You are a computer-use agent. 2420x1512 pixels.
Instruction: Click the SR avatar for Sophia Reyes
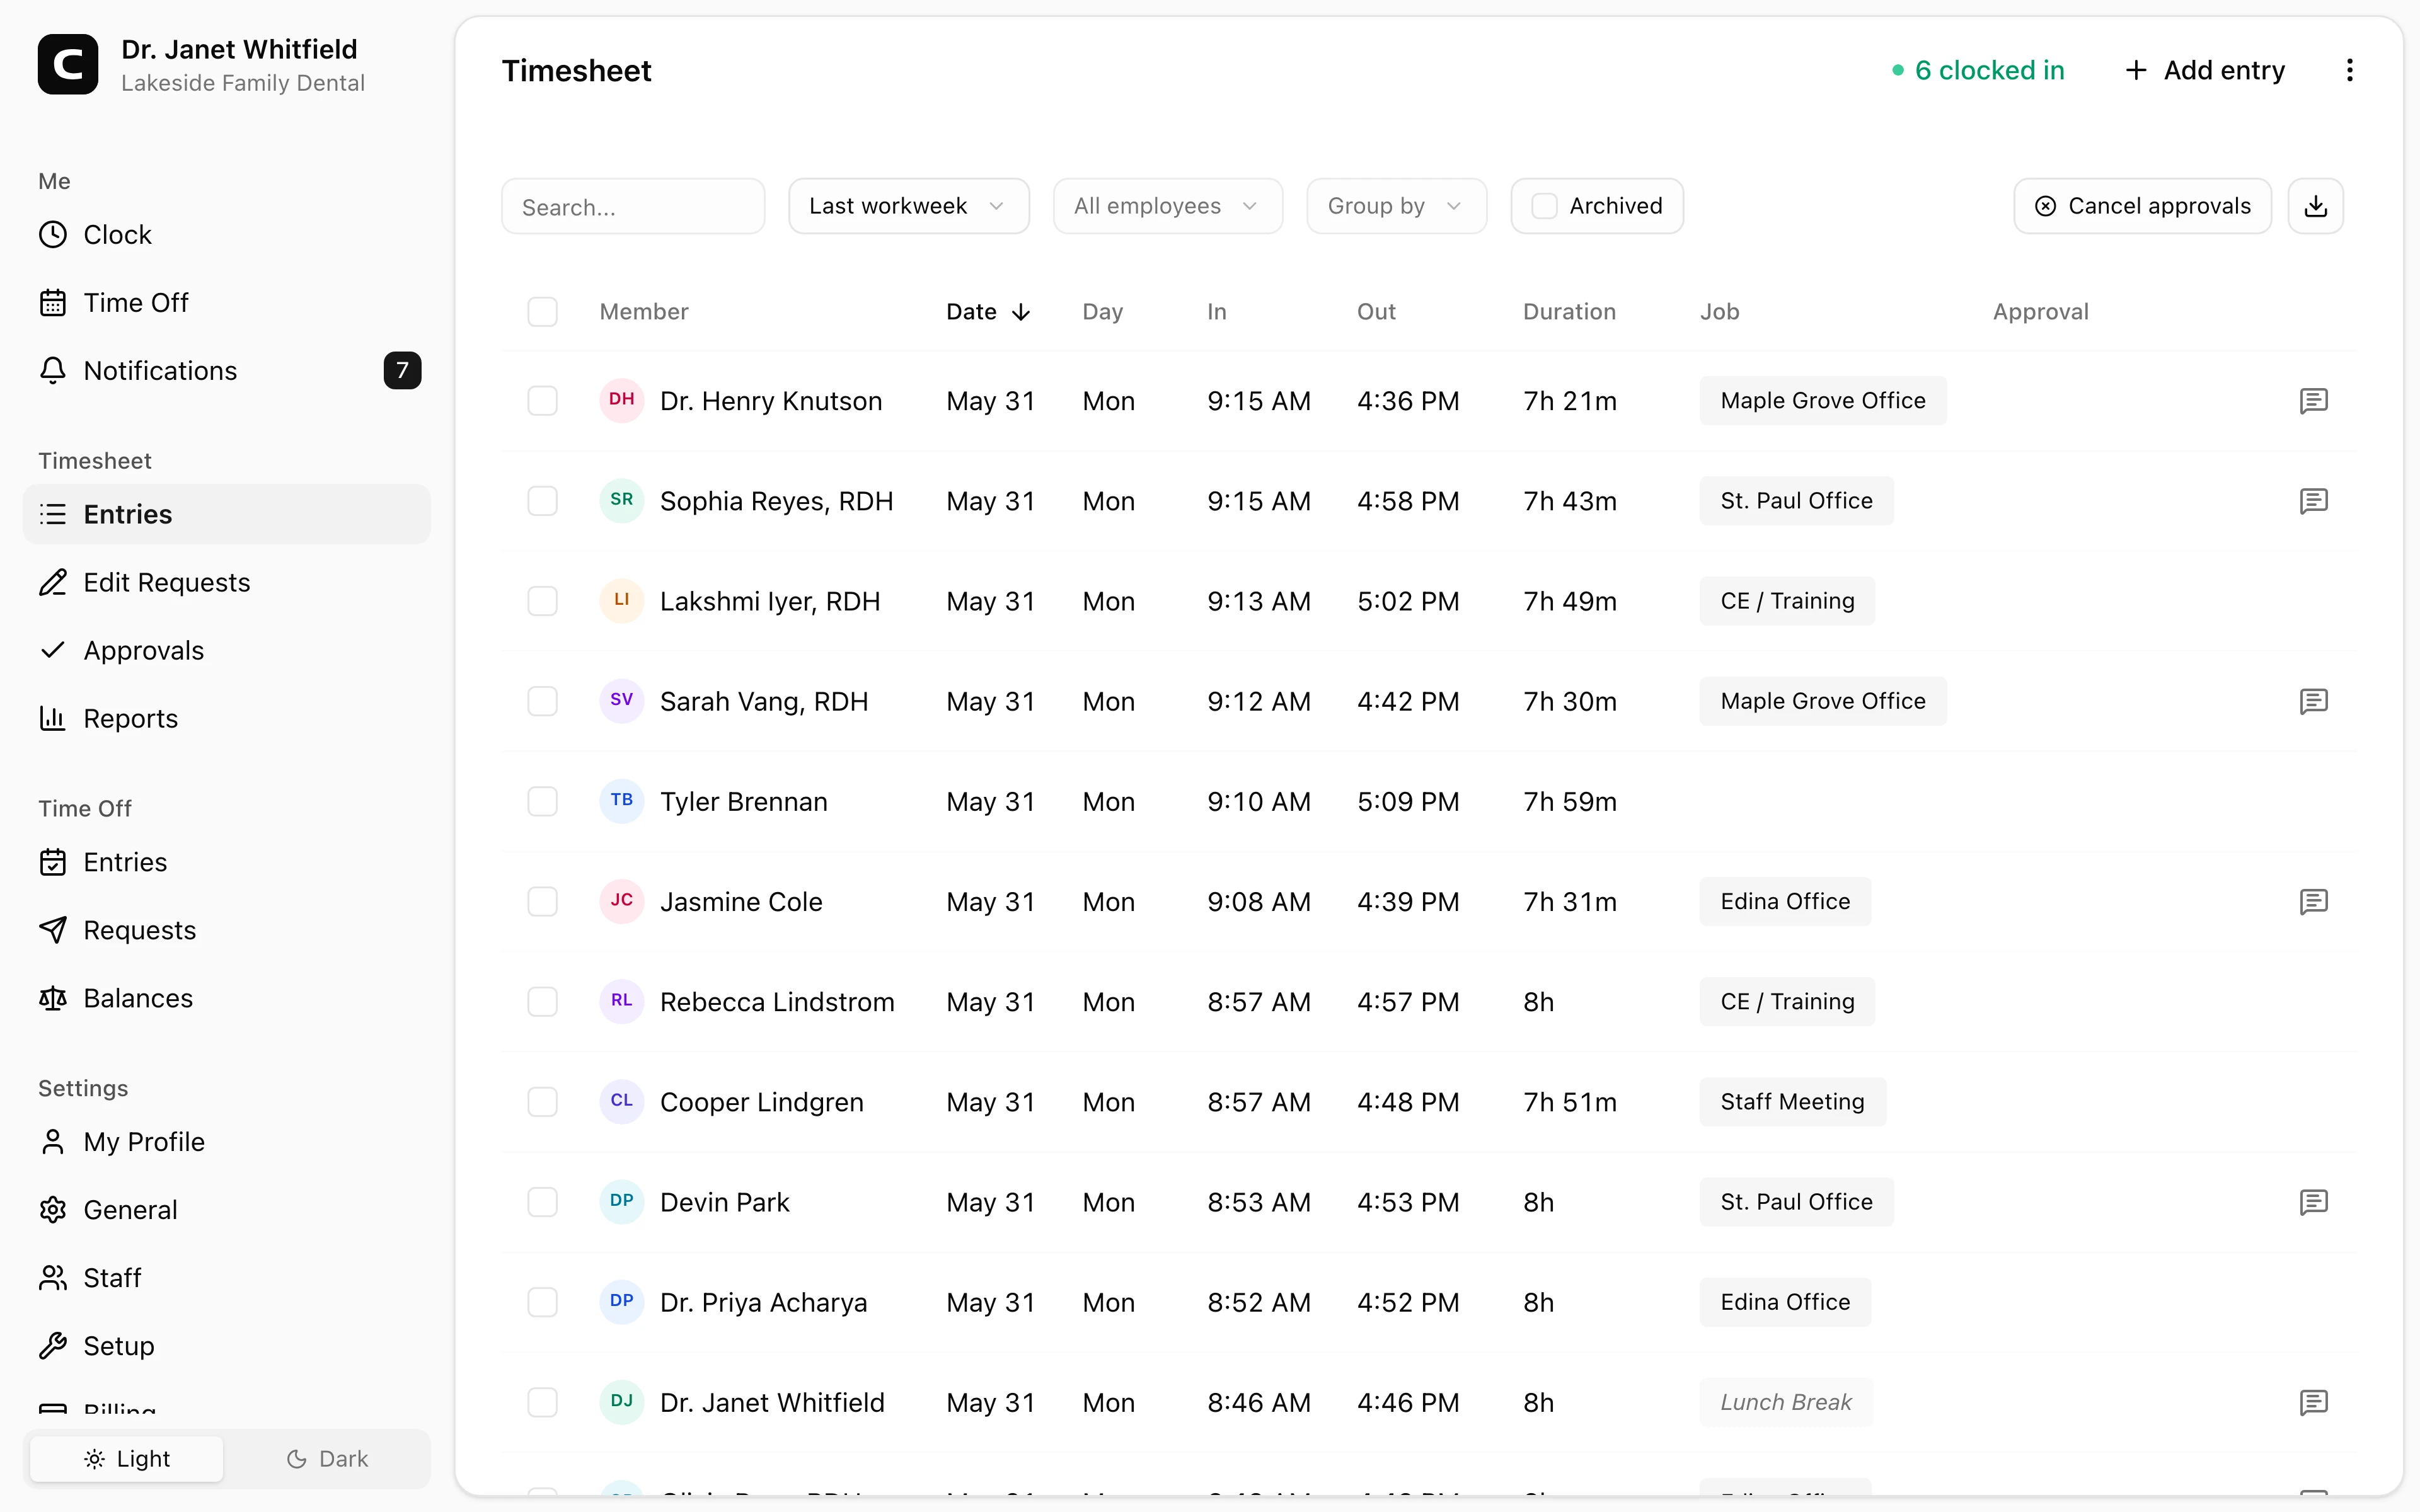621,500
